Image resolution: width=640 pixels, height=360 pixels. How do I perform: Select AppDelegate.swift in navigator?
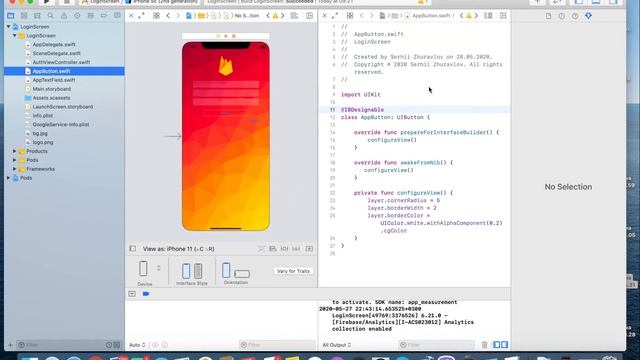[54, 44]
